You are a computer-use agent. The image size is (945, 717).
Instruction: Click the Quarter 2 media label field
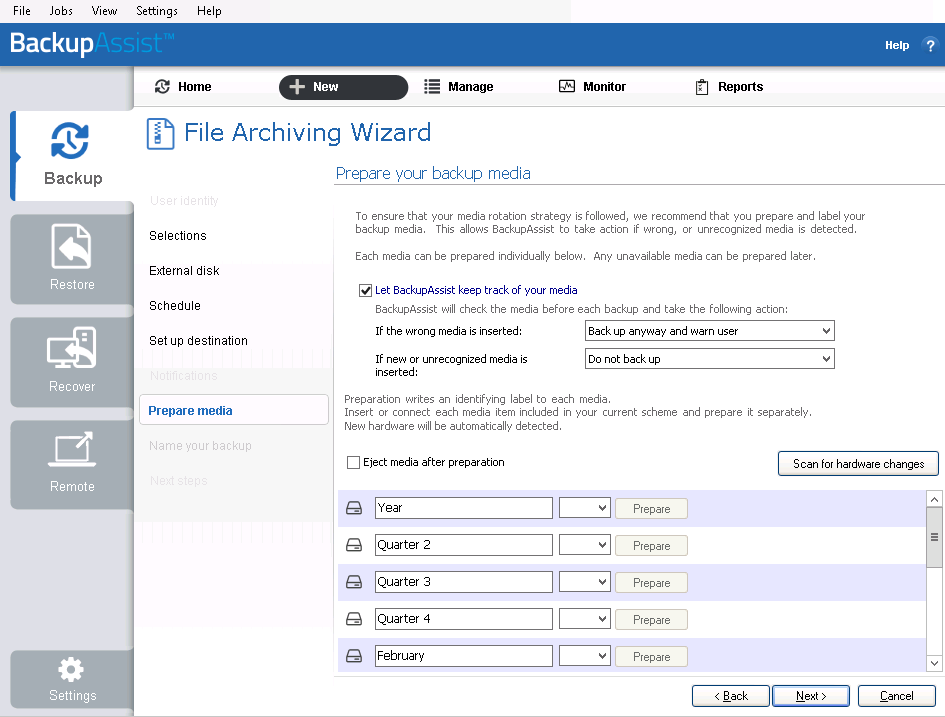point(463,545)
